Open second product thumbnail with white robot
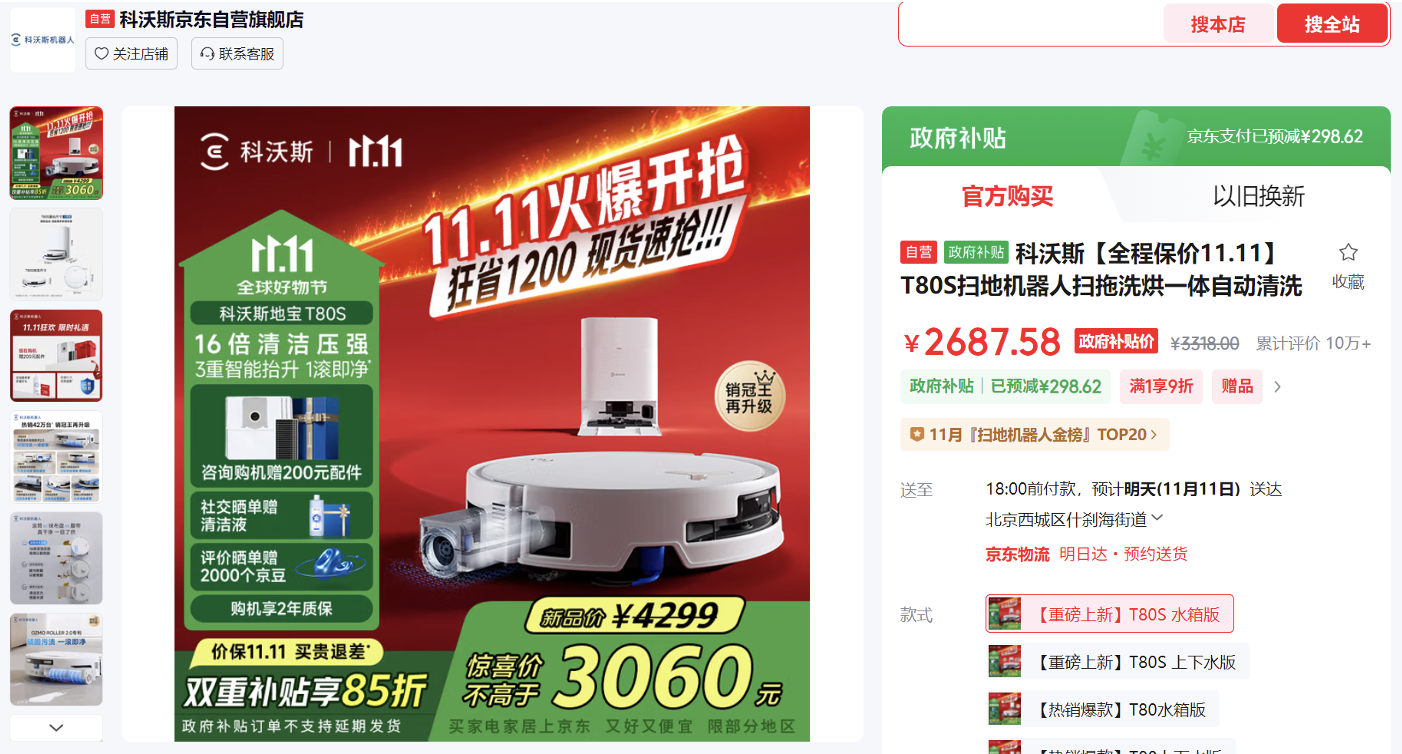The image size is (1402, 754). pos(56,254)
